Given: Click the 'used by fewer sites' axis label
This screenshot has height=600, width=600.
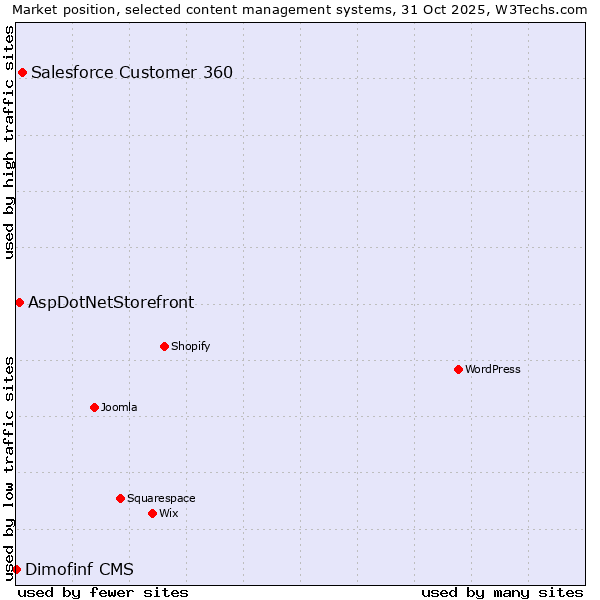Looking at the screenshot, I should (x=103, y=592).
